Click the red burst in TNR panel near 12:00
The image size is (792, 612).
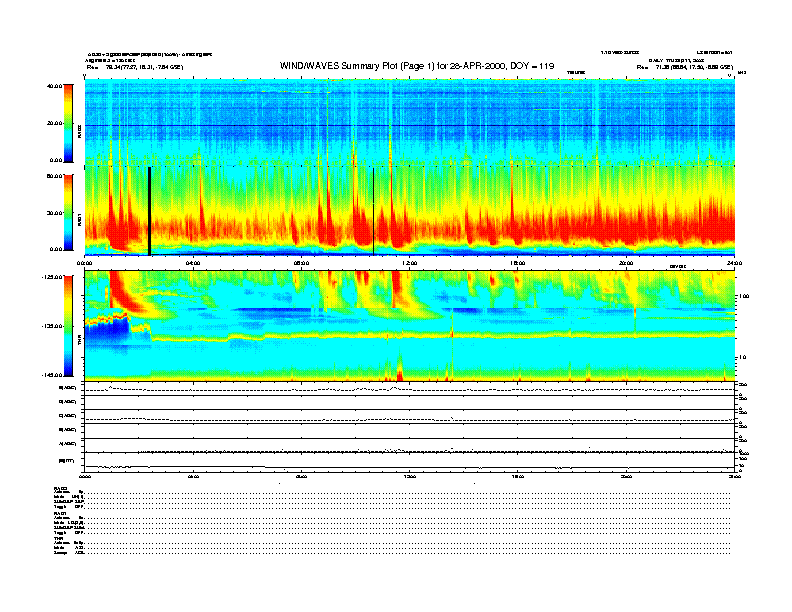(x=395, y=290)
